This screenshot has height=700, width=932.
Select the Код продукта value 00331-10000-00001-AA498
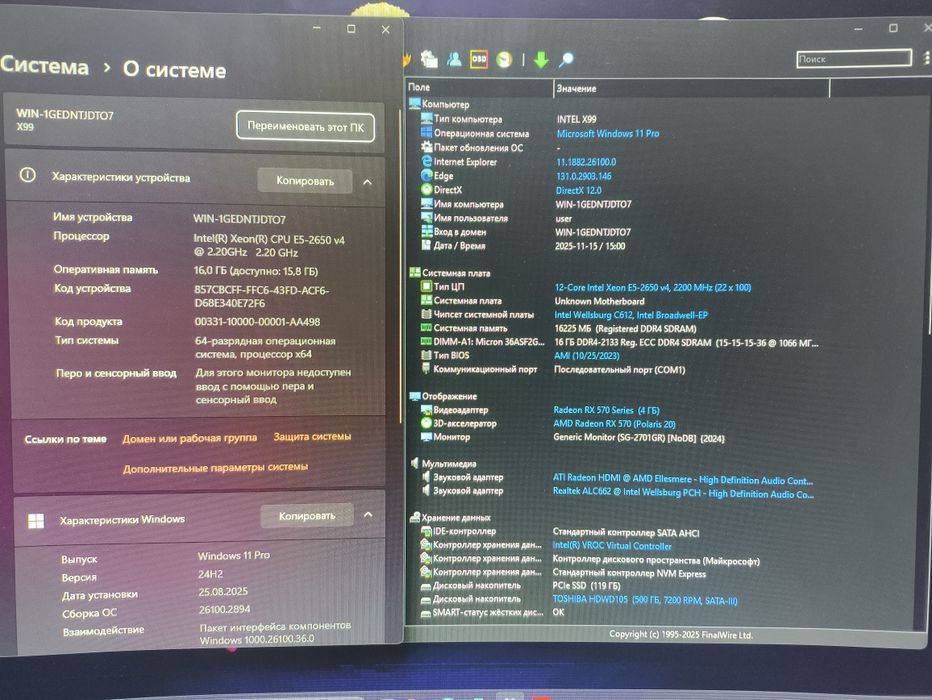pos(257,321)
